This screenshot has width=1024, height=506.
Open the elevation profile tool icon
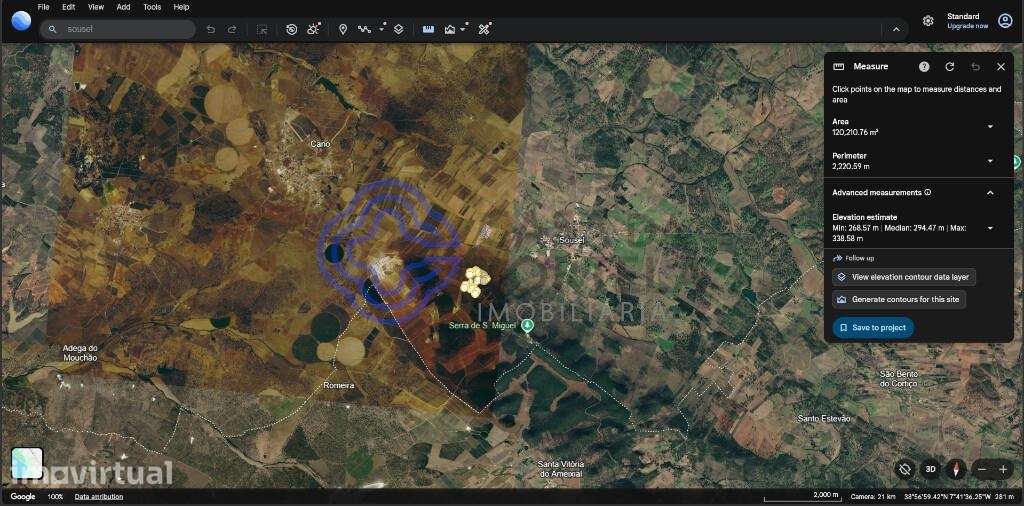pos(450,29)
